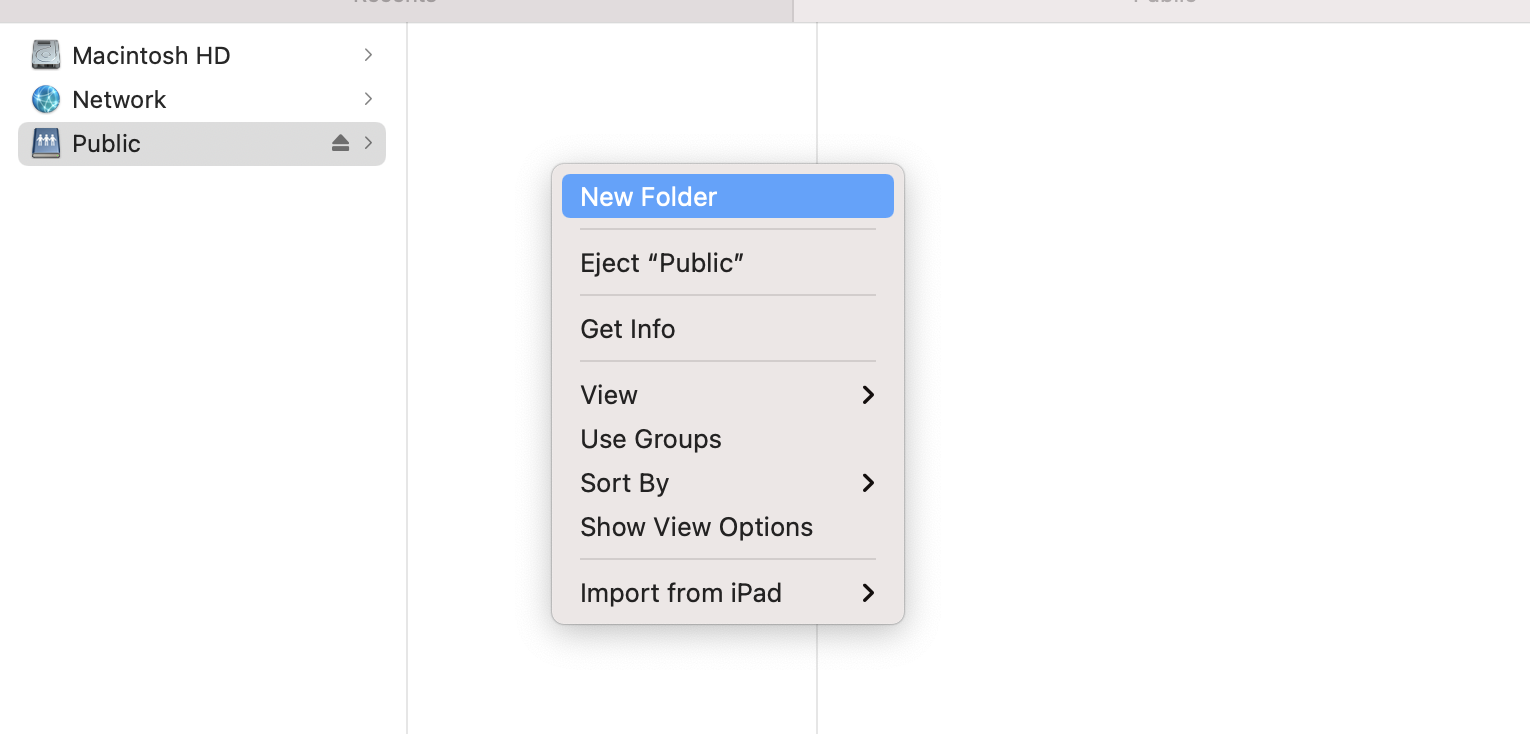Expand Macintosh HD with its chevron
1530x734 pixels.
pos(369,55)
